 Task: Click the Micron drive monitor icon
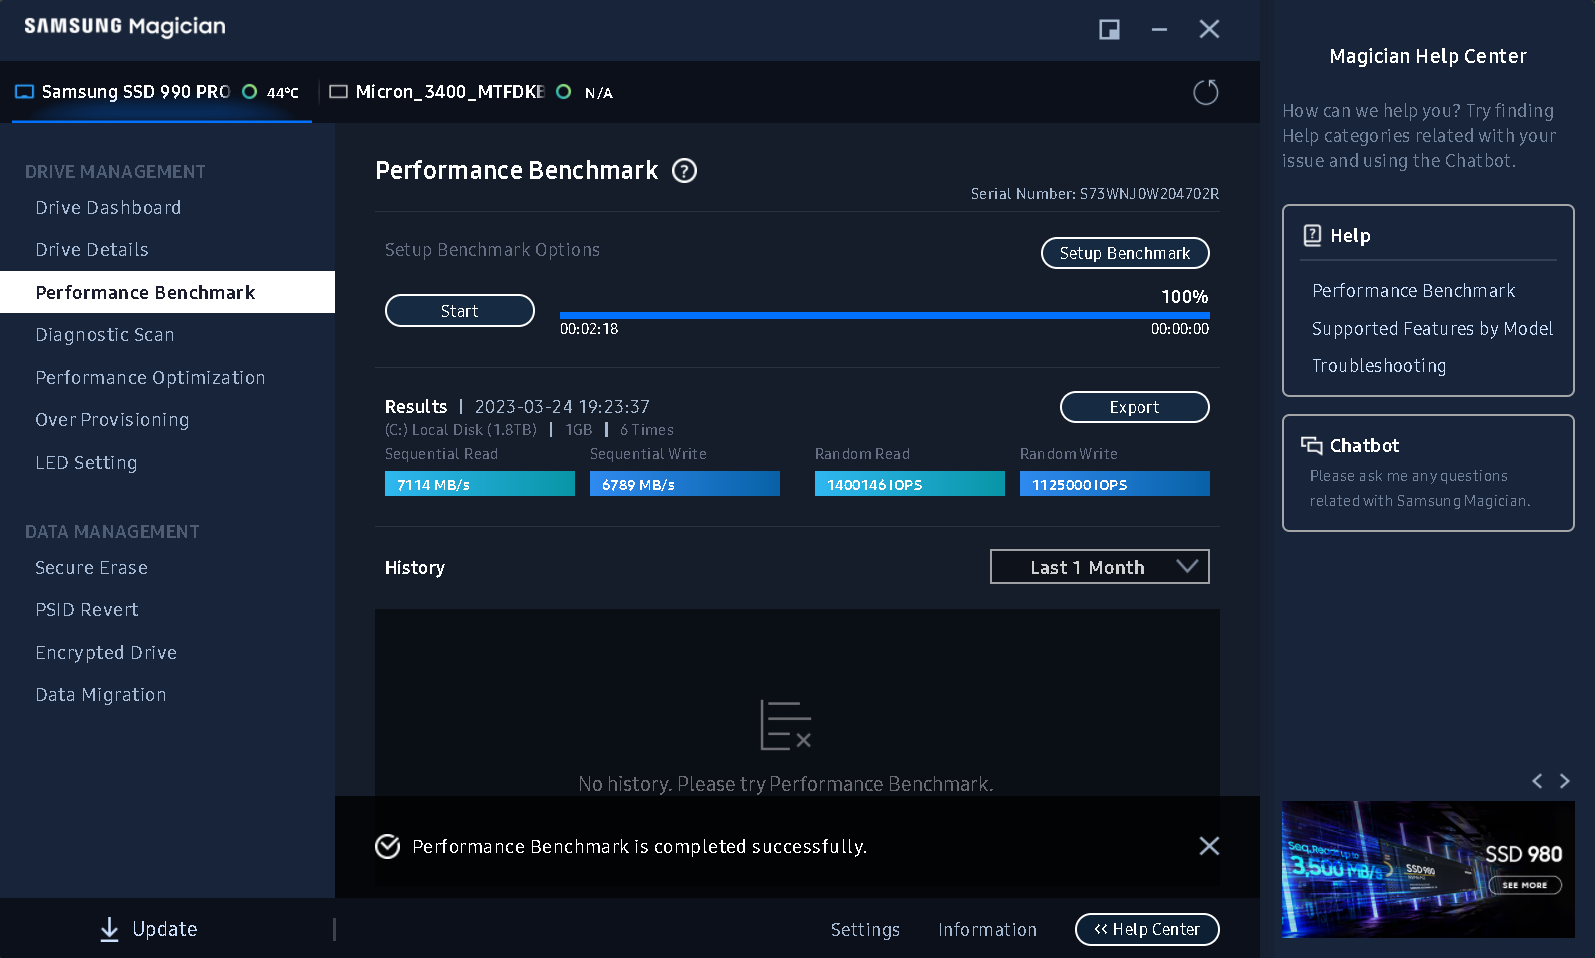point(338,92)
